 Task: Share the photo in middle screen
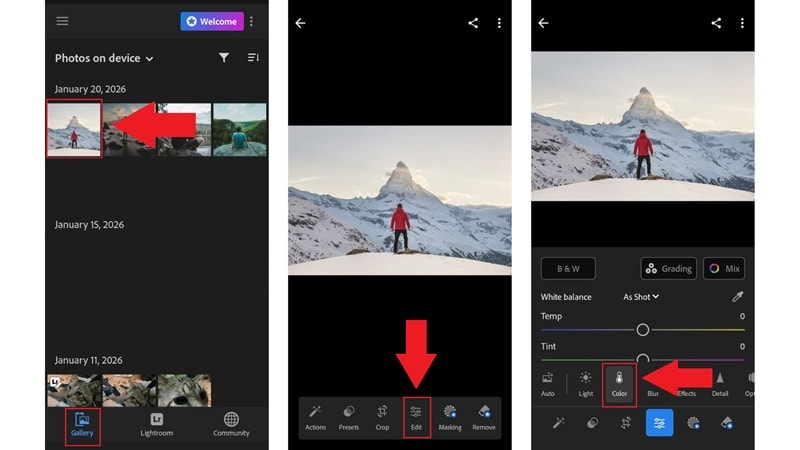(x=473, y=23)
